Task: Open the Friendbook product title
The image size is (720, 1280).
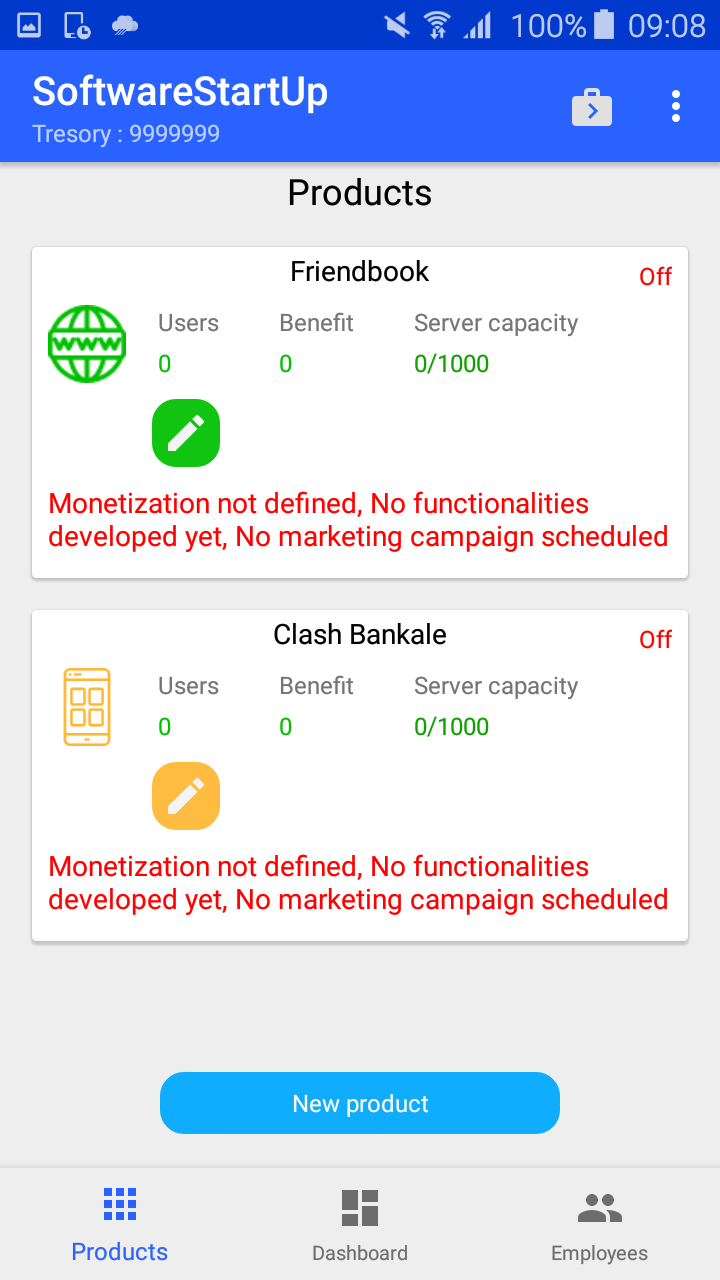Action: tap(360, 272)
